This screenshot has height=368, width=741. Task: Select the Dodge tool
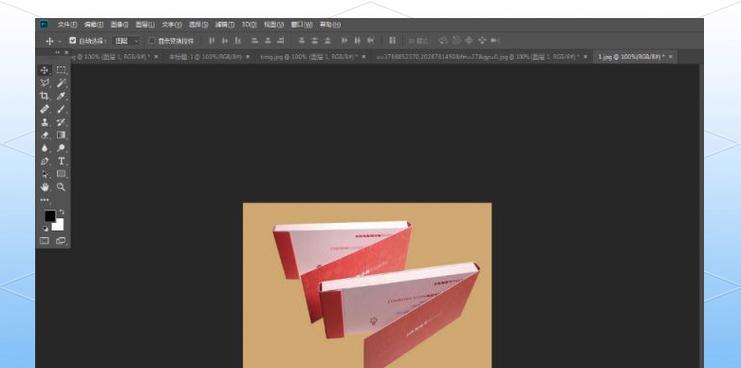coord(61,148)
